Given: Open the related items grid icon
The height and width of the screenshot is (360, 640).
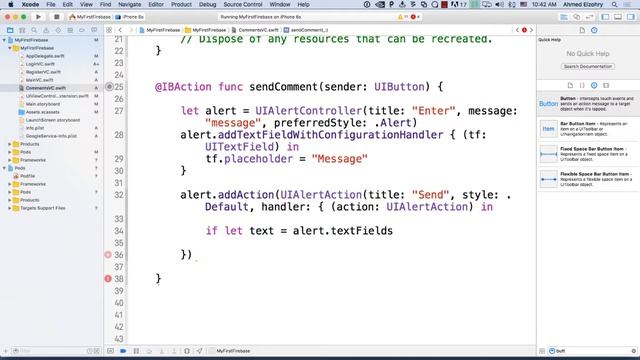Looking at the screenshot, I should pyautogui.click(x=109, y=30).
